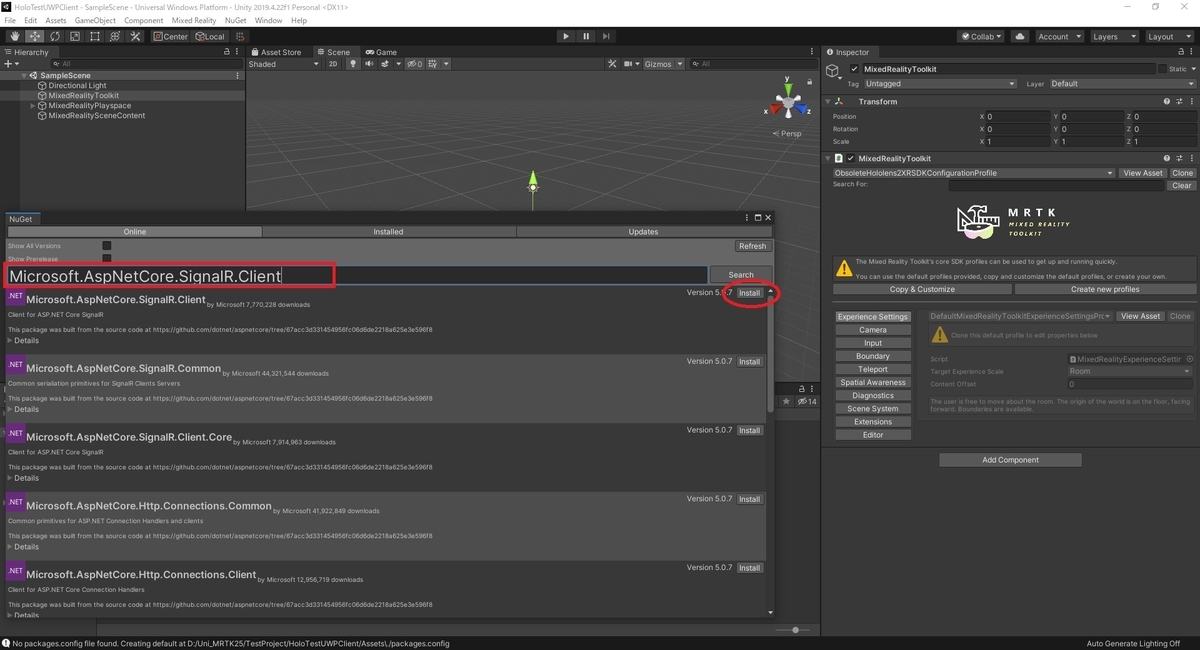The image size is (1200, 650).
Task: Toggle scene lighting bulb icon
Action: pyautogui.click(x=353, y=64)
